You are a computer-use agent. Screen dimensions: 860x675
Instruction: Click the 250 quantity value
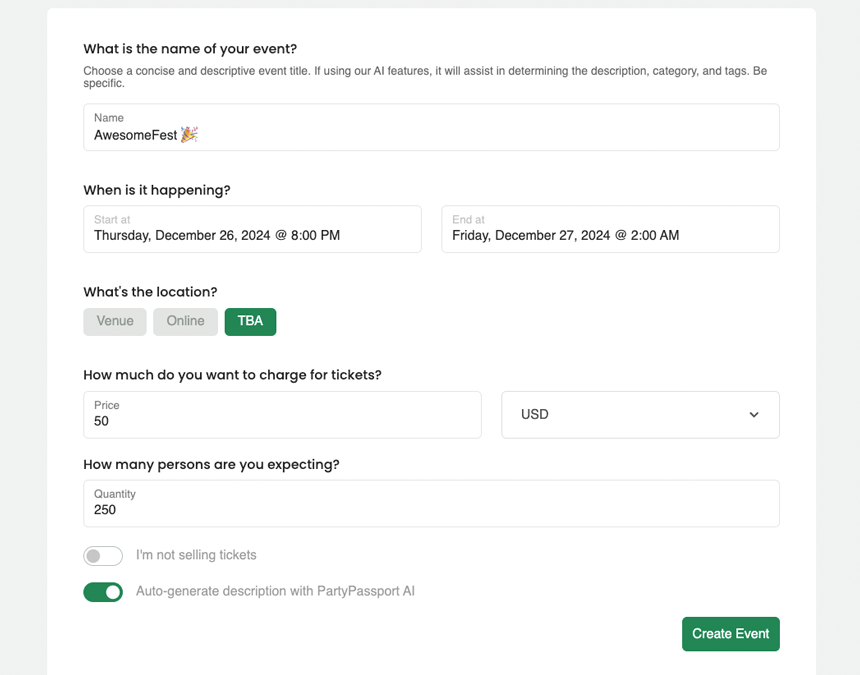(x=105, y=510)
